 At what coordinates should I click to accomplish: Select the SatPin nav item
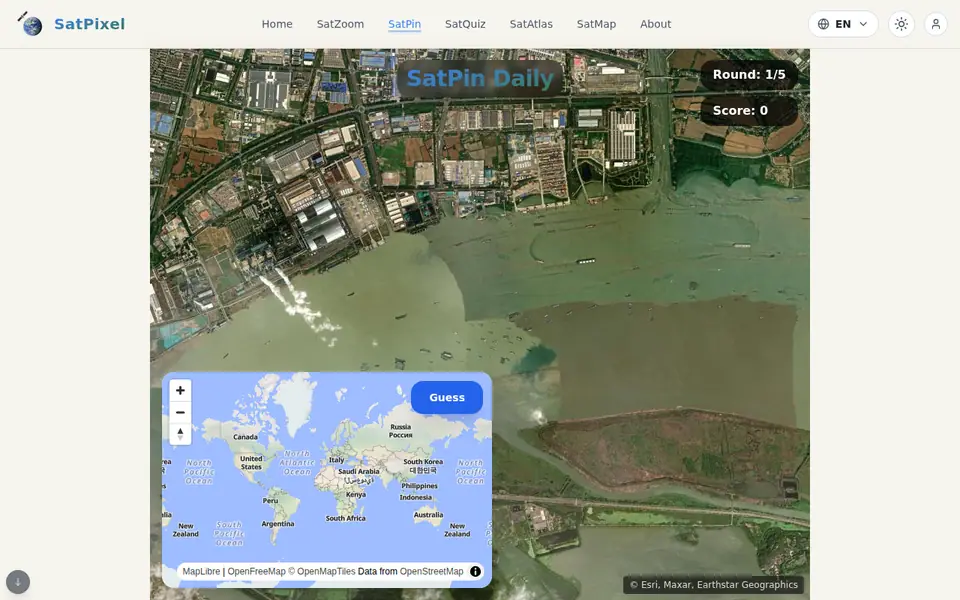coord(405,24)
